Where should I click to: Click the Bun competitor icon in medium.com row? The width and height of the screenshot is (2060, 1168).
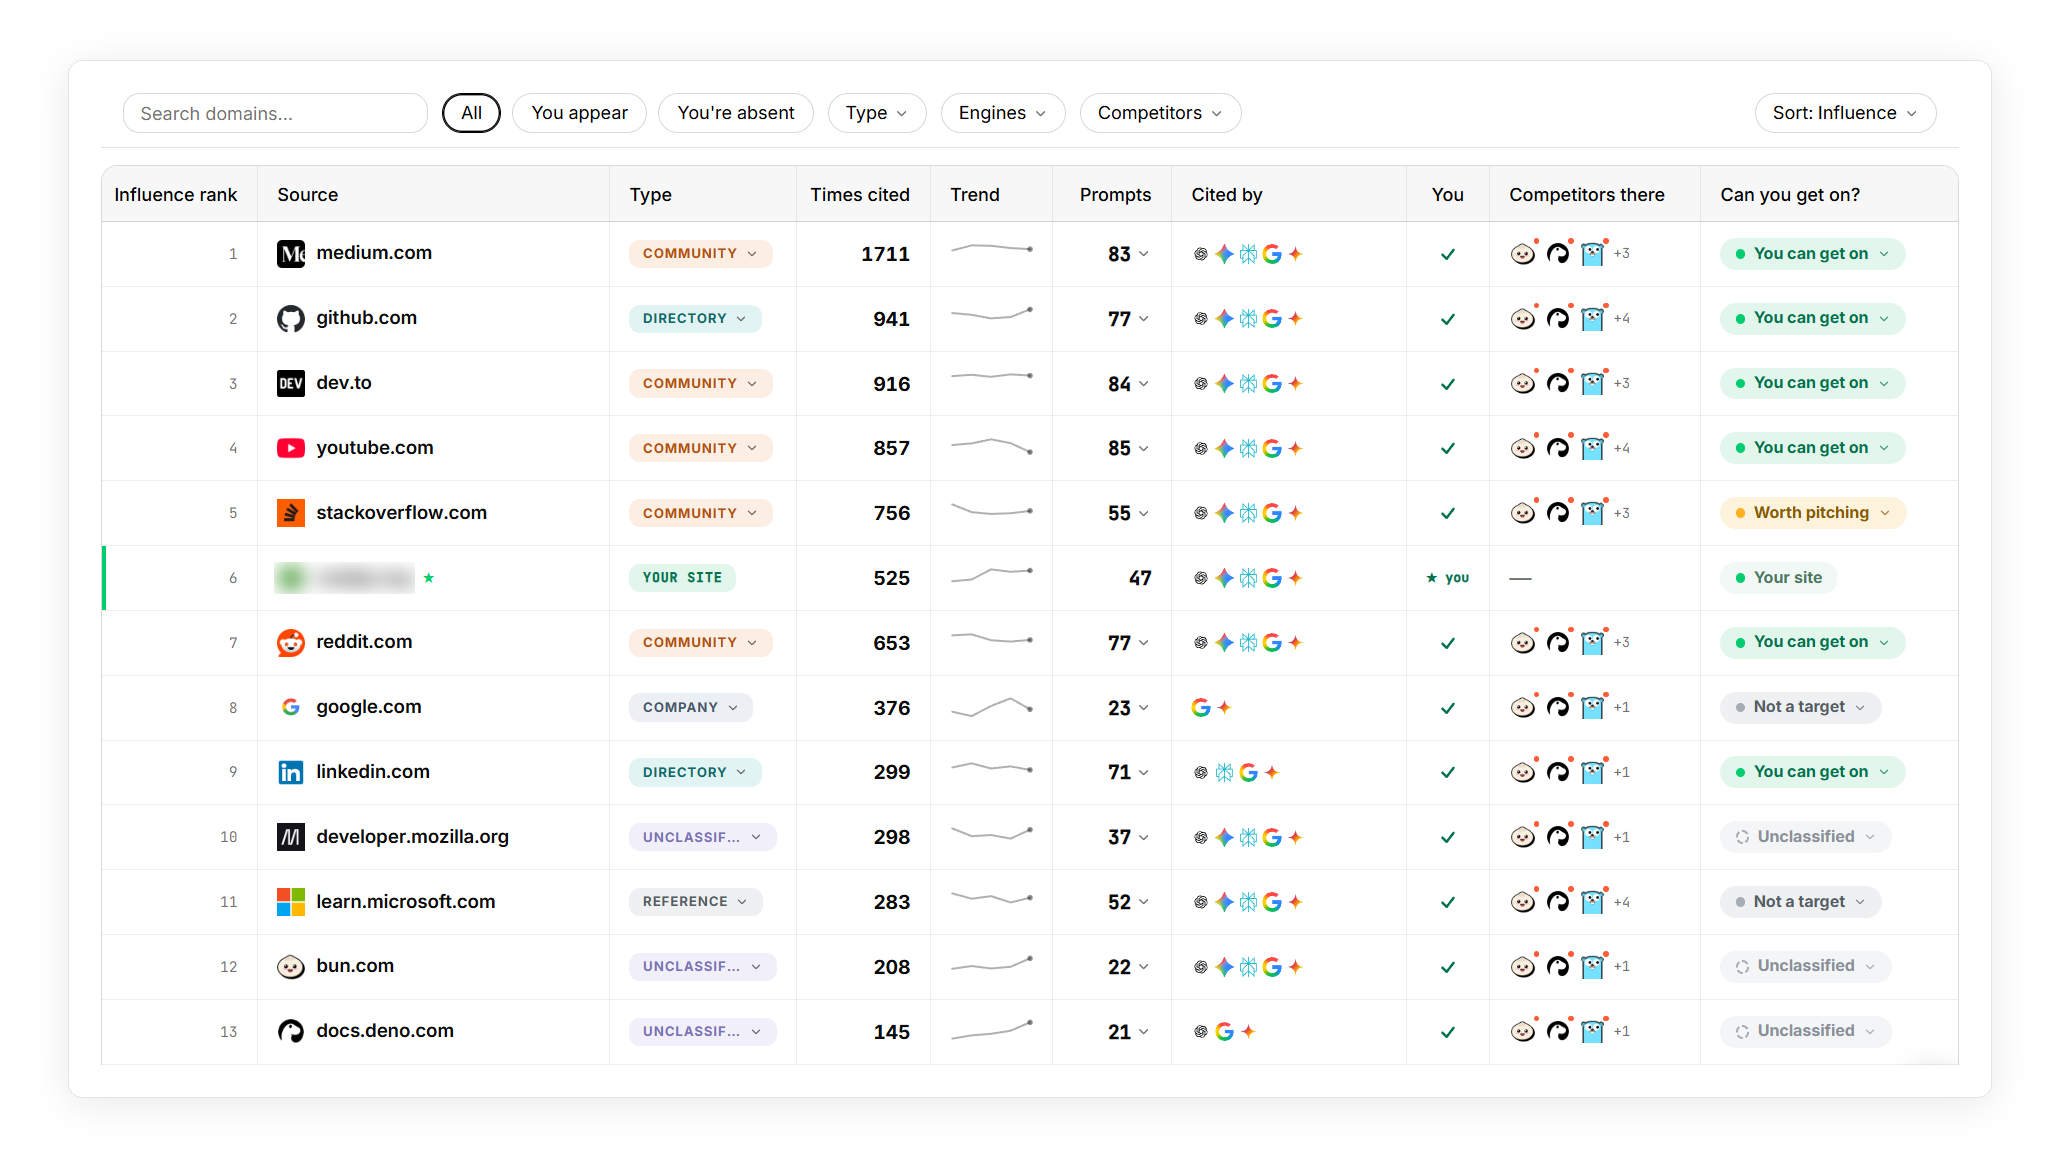coord(1522,254)
